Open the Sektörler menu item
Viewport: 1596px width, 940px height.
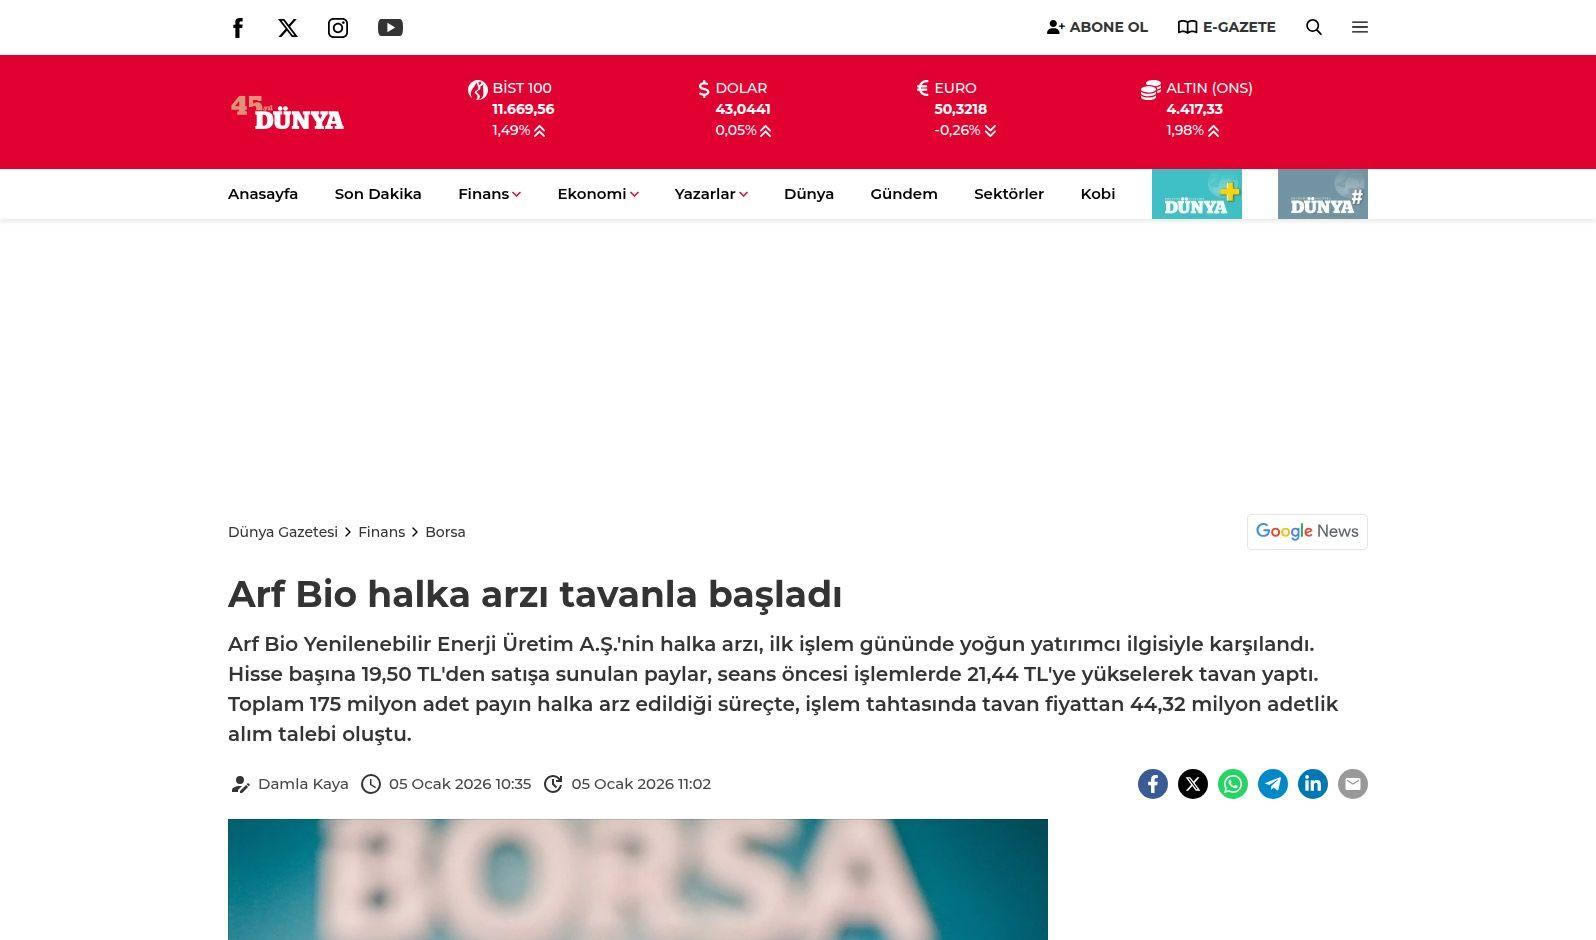(x=1008, y=194)
